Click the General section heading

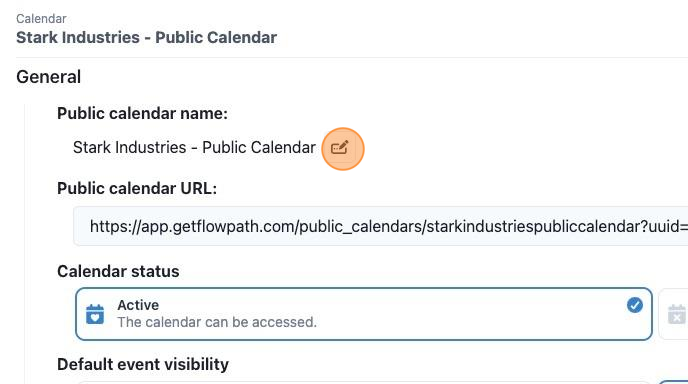(49, 77)
